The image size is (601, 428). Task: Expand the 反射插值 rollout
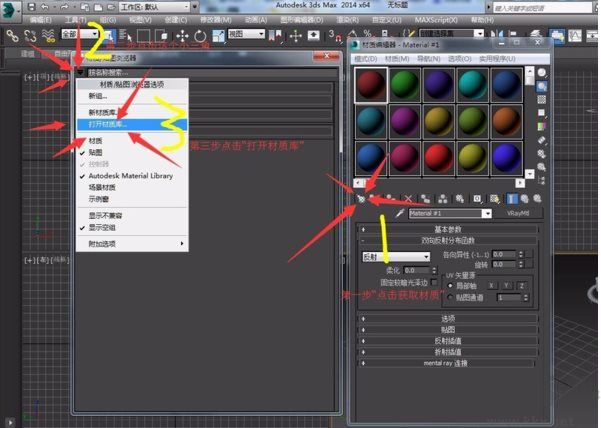point(448,341)
